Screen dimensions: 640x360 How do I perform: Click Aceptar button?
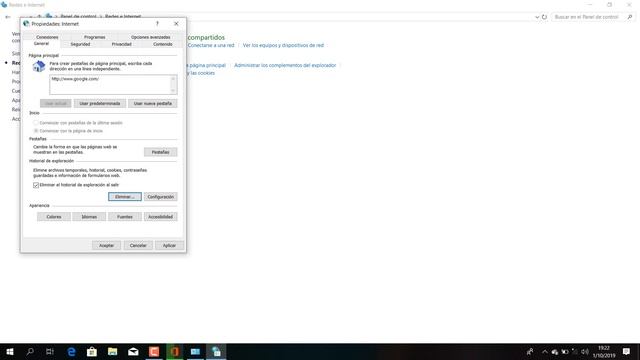pyautogui.click(x=107, y=245)
